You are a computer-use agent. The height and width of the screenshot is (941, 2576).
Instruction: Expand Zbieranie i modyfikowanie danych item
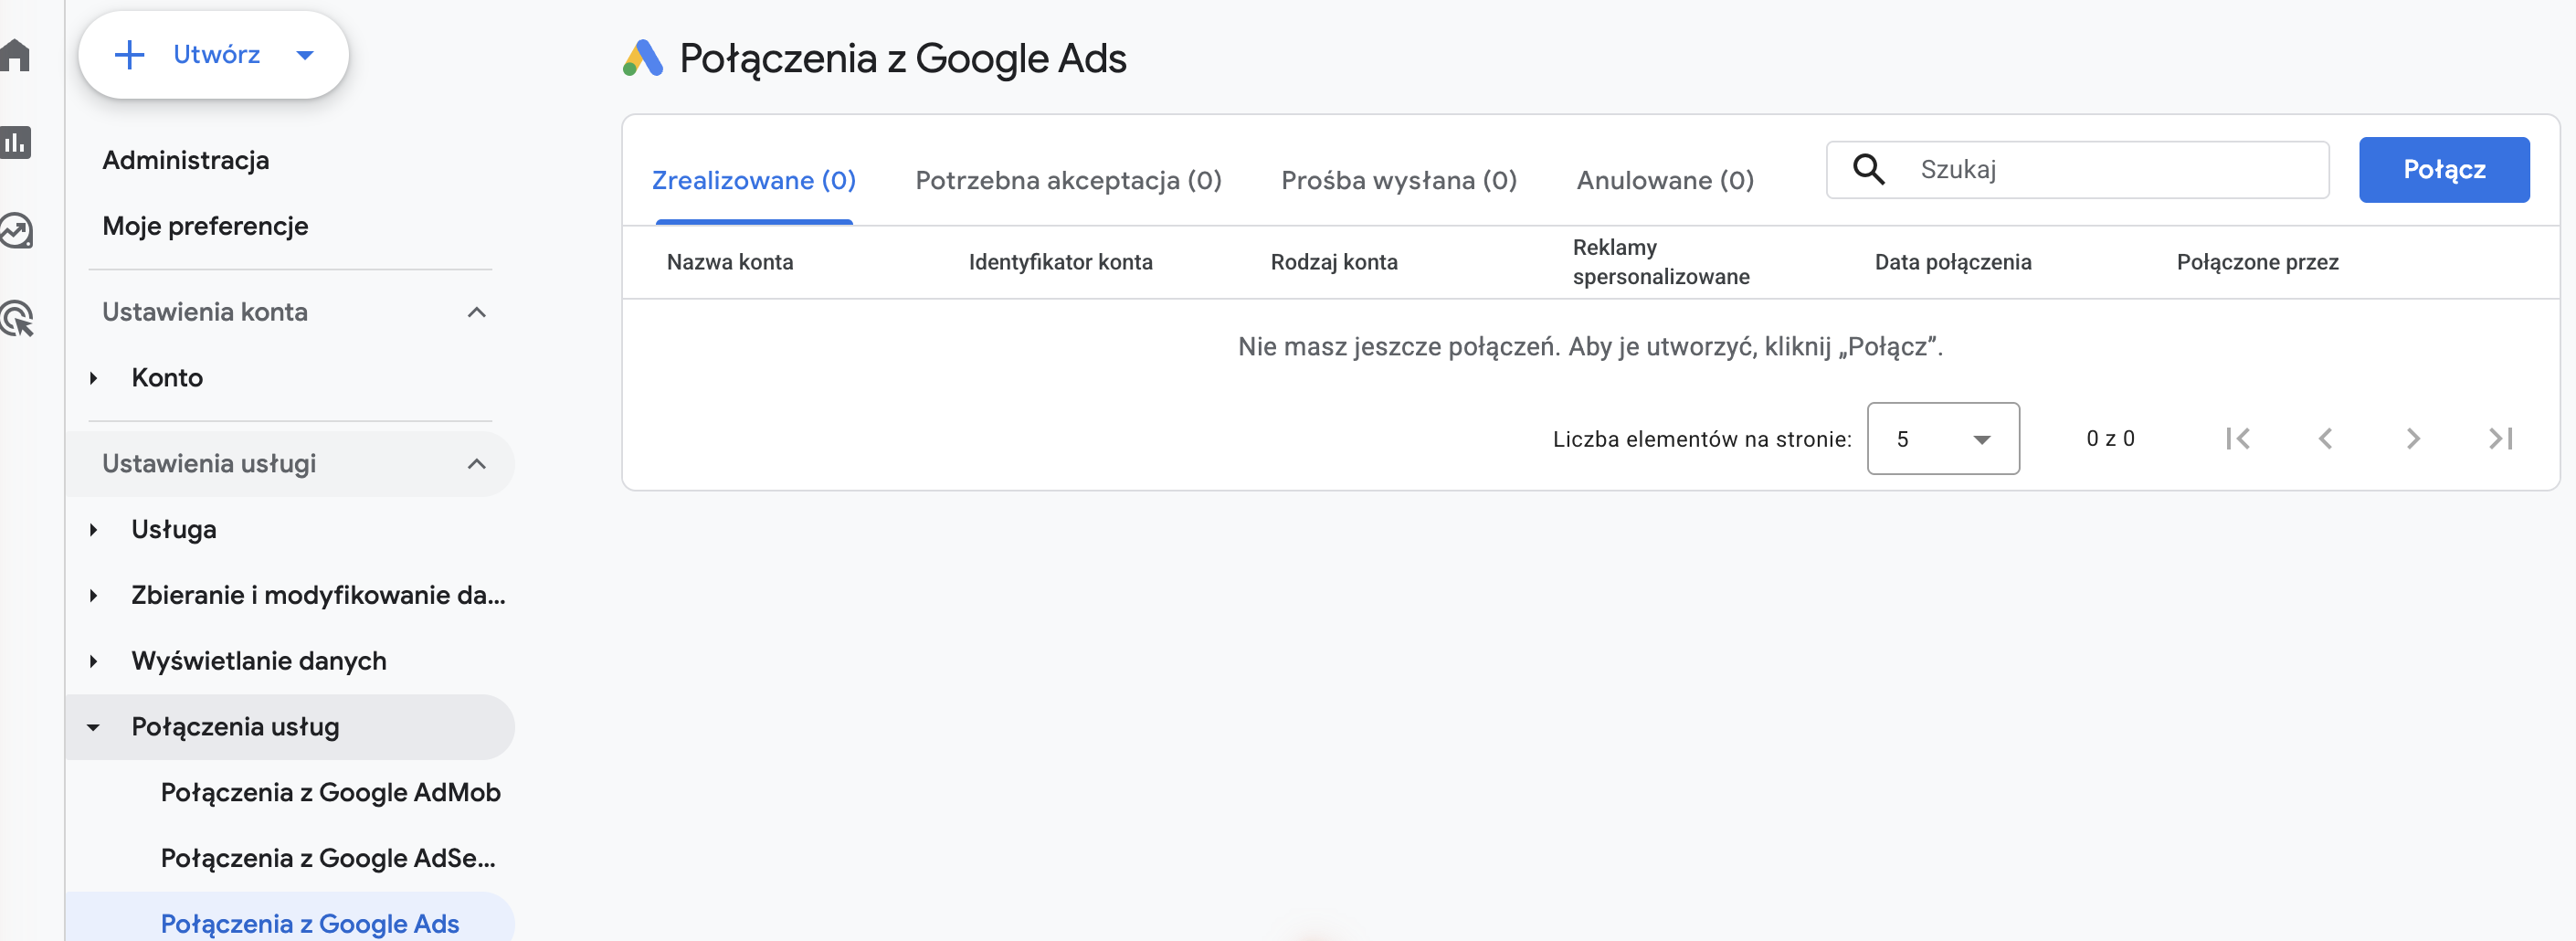tap(93, 596)
